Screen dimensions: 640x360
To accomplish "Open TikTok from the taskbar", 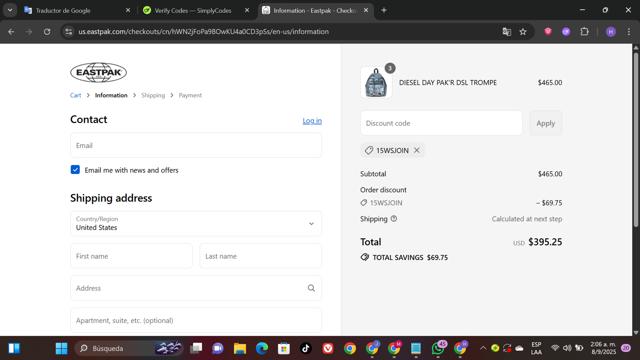I will (x=306, y=348).
